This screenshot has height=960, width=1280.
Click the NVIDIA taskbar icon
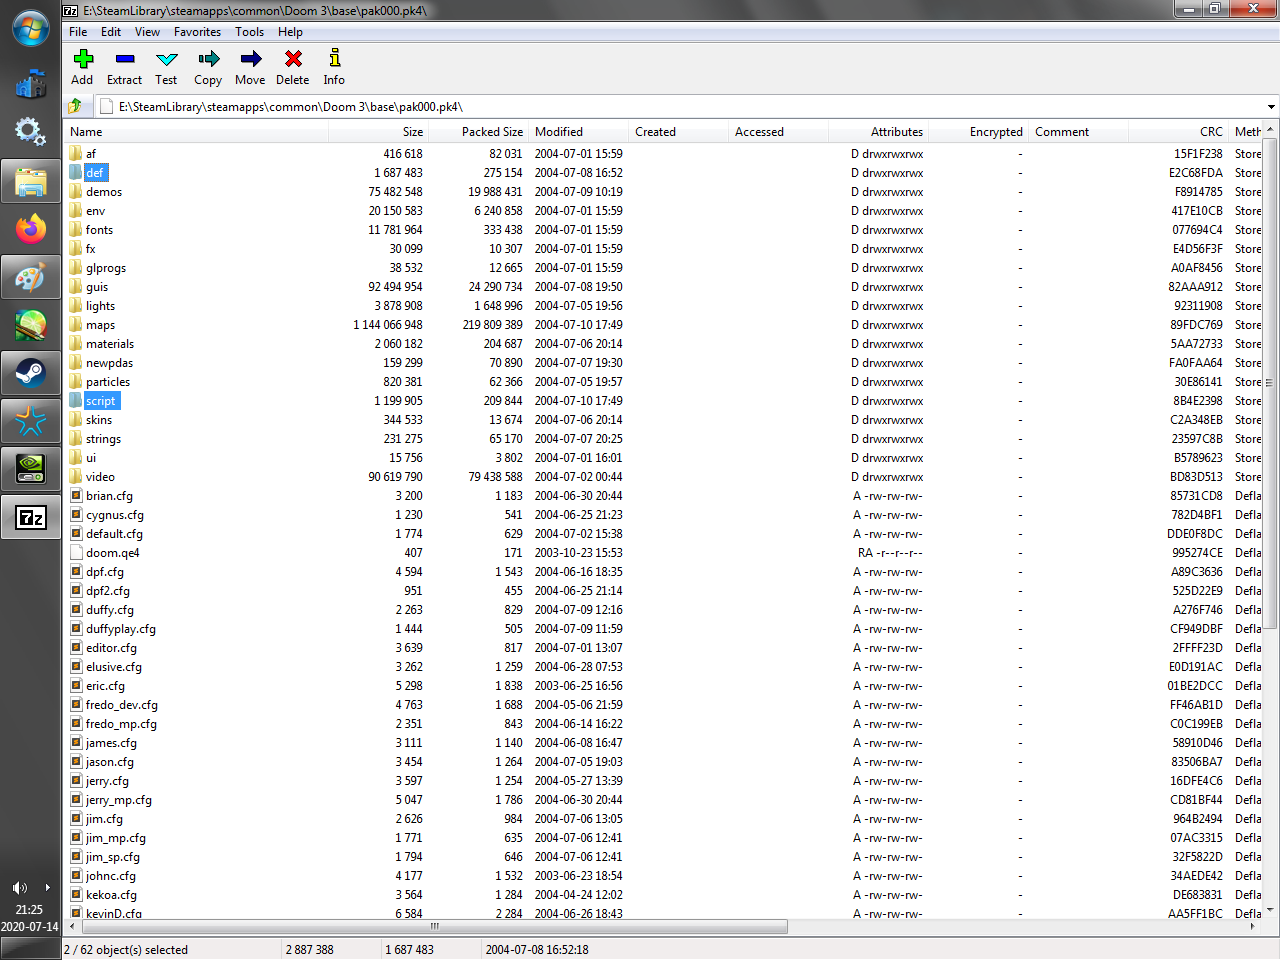pyautogui.click(x=31, y=469)
